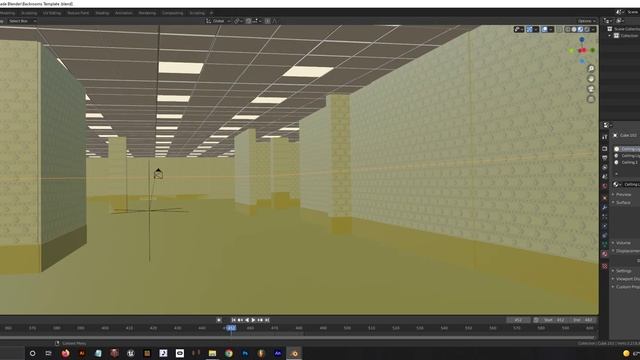This screenshot has height=360, width=640.
Task: Open the Scene properties tab icon
Action: [604, 177]
